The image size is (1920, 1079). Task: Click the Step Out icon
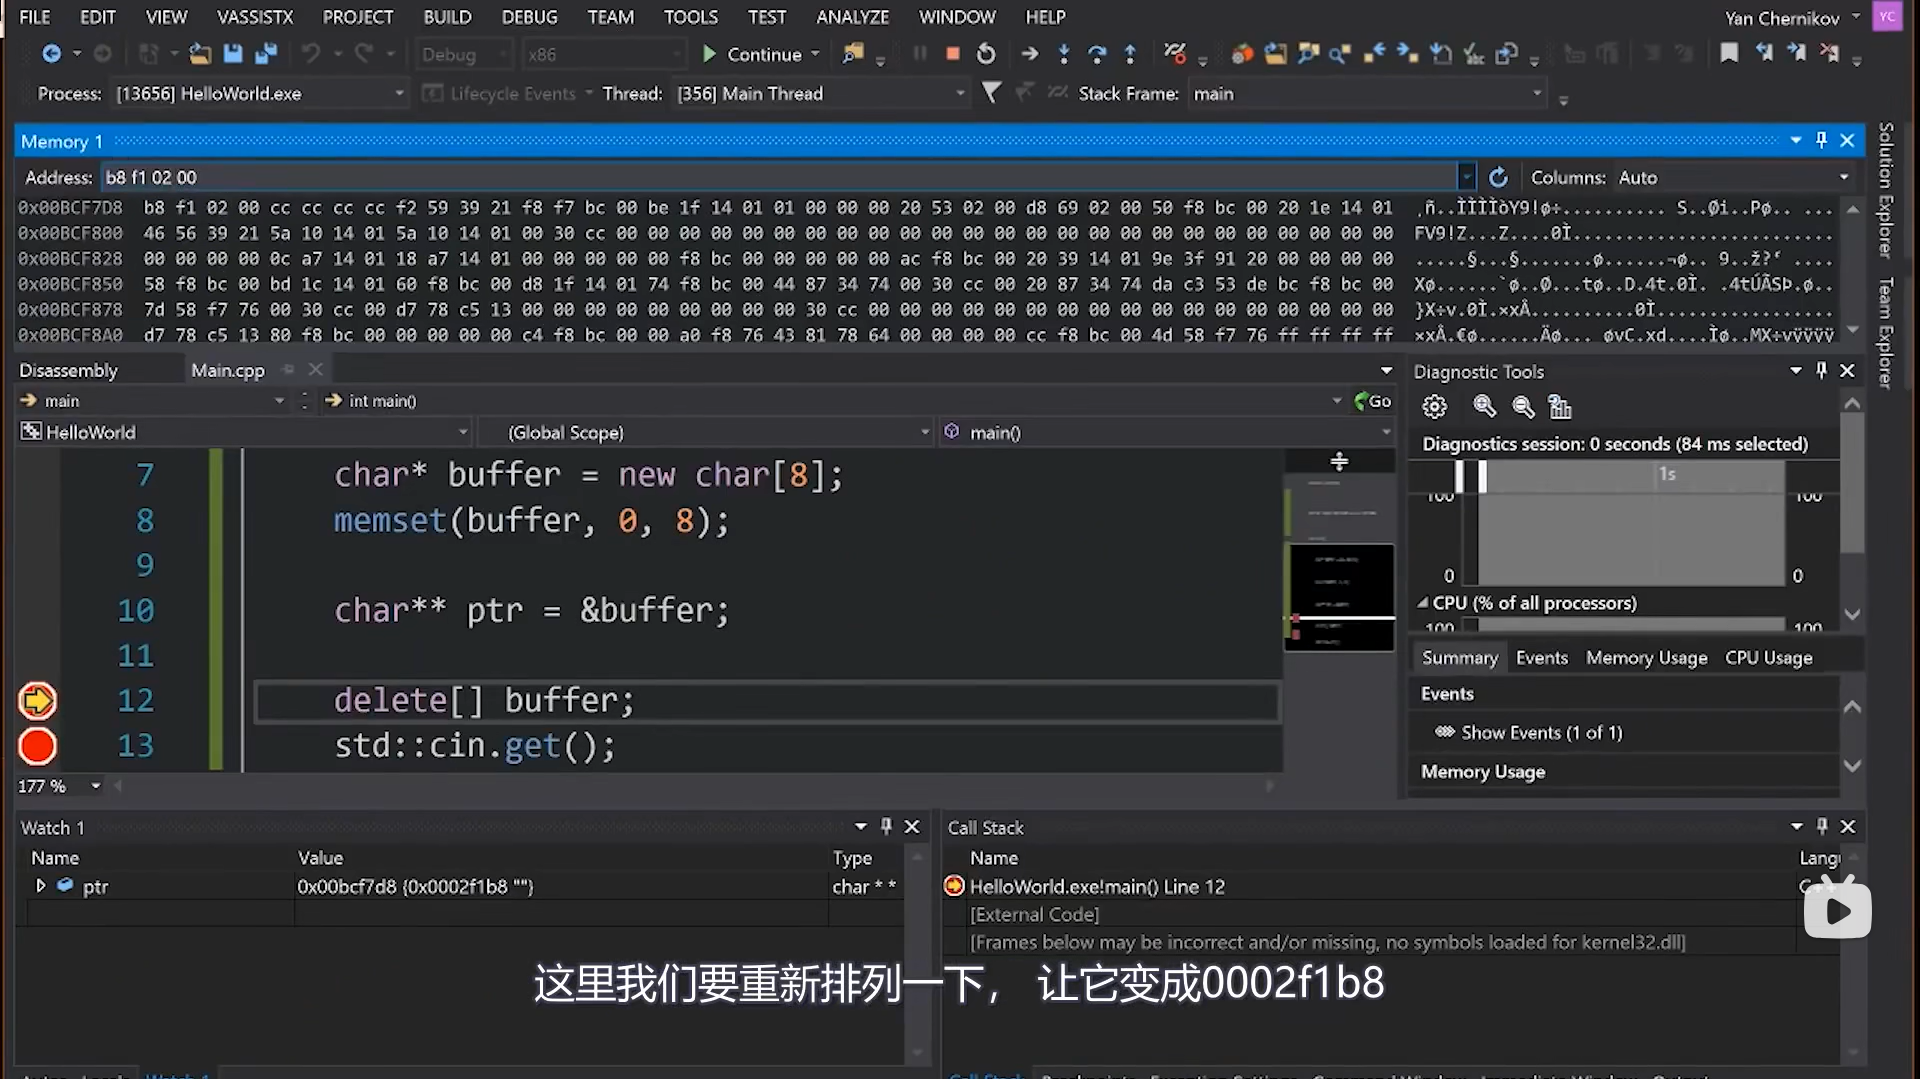tap(1130, 54)
